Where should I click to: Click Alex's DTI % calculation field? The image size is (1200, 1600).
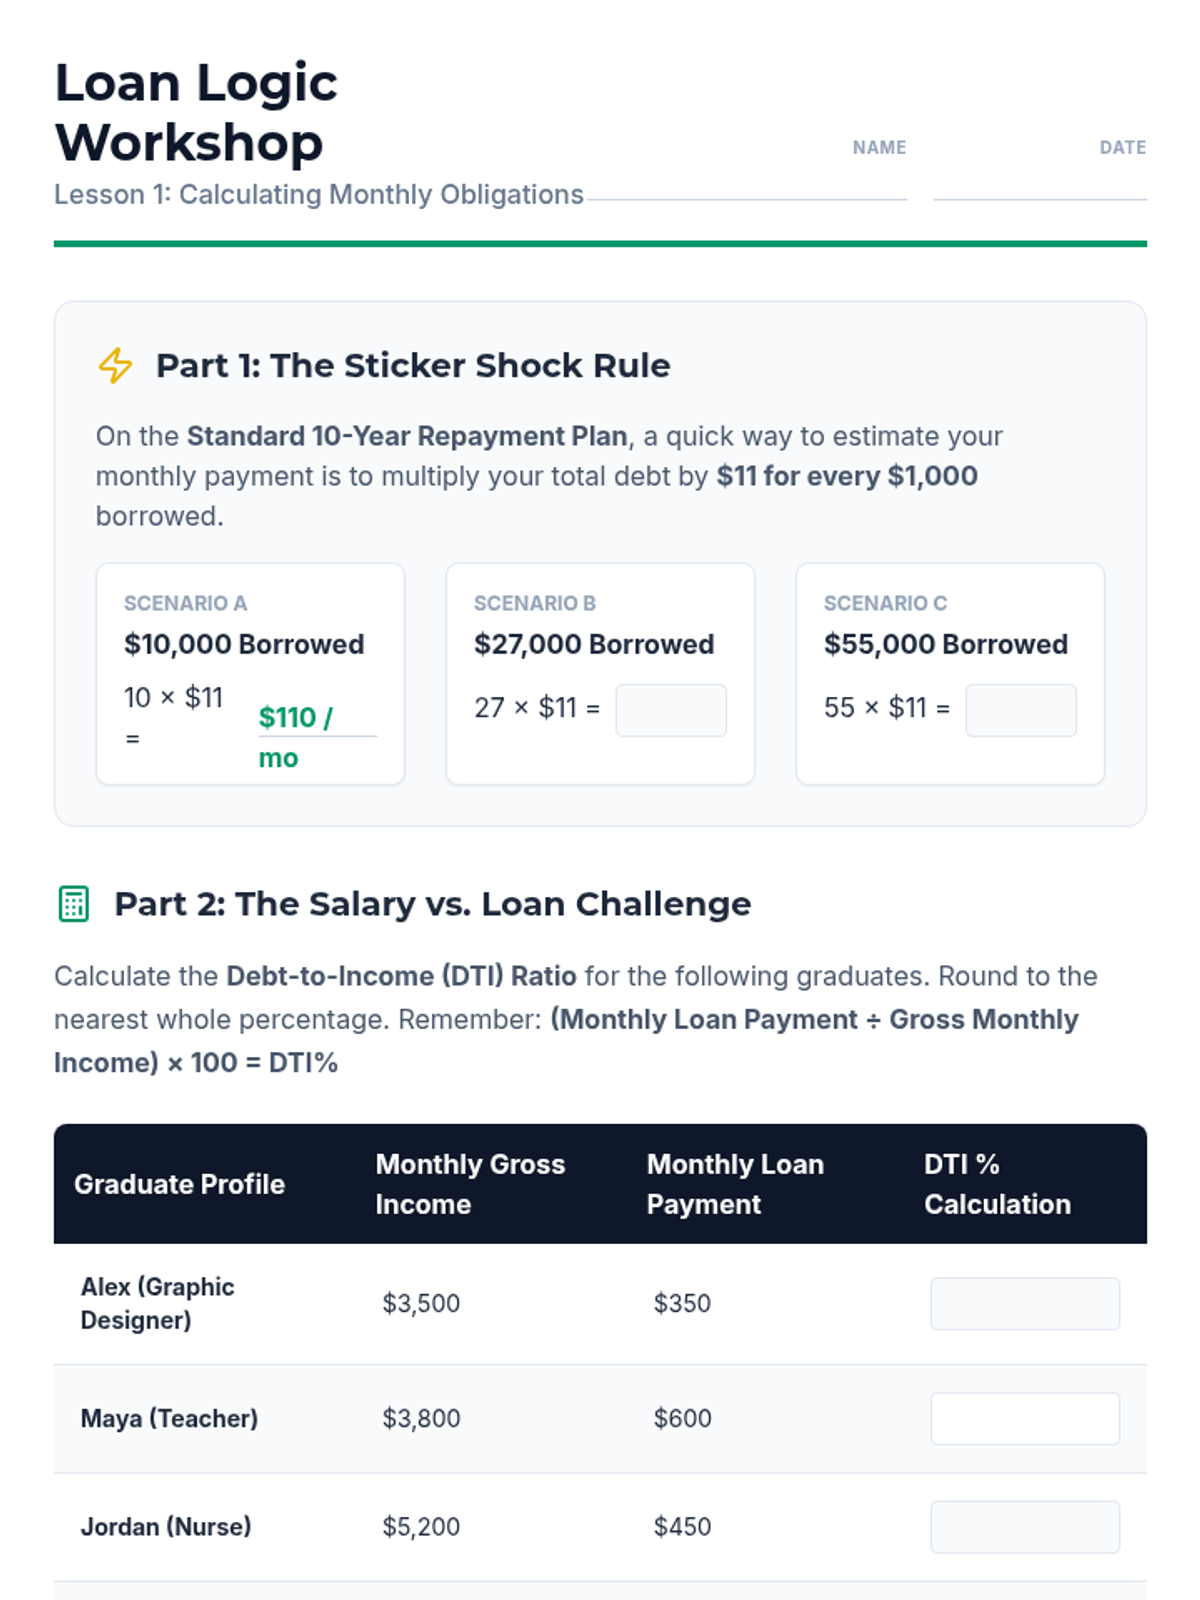coord(1025,1304)
